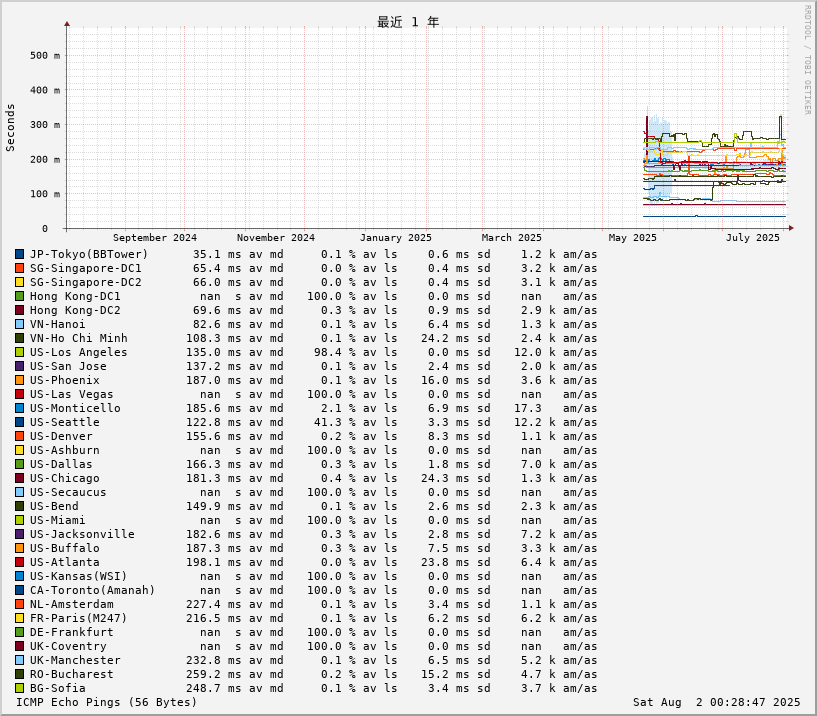Select the Hong Kong-DC1 legend label
The image size is (817, 716).
click(x=75, y=297)
